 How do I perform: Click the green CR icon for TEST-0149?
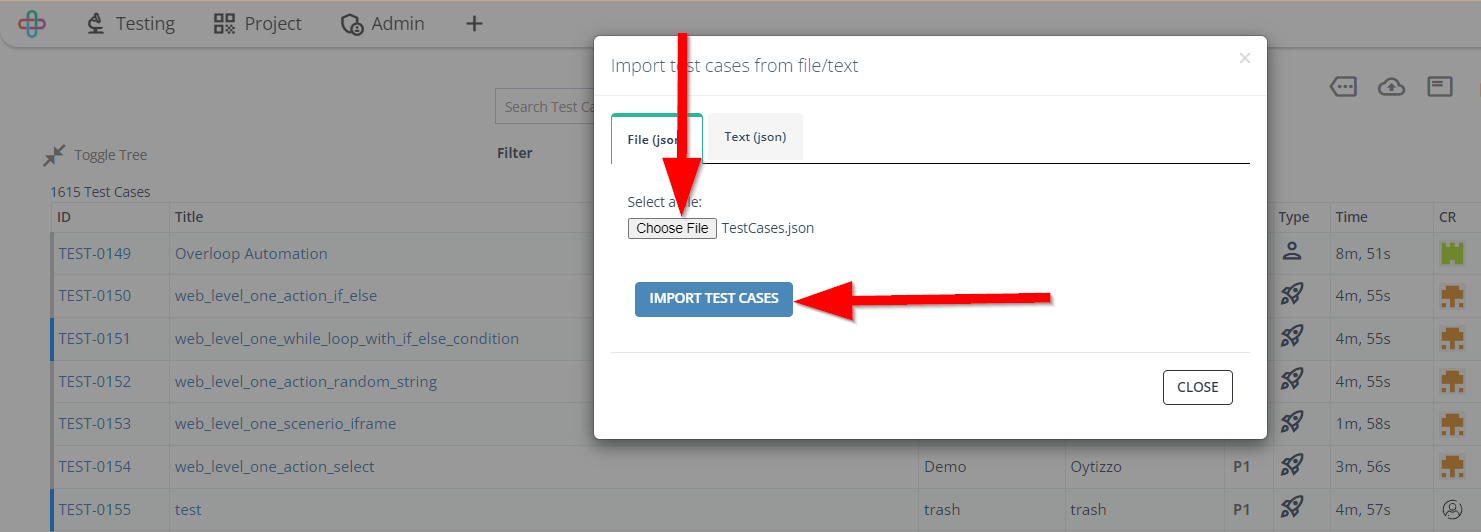1451,253
